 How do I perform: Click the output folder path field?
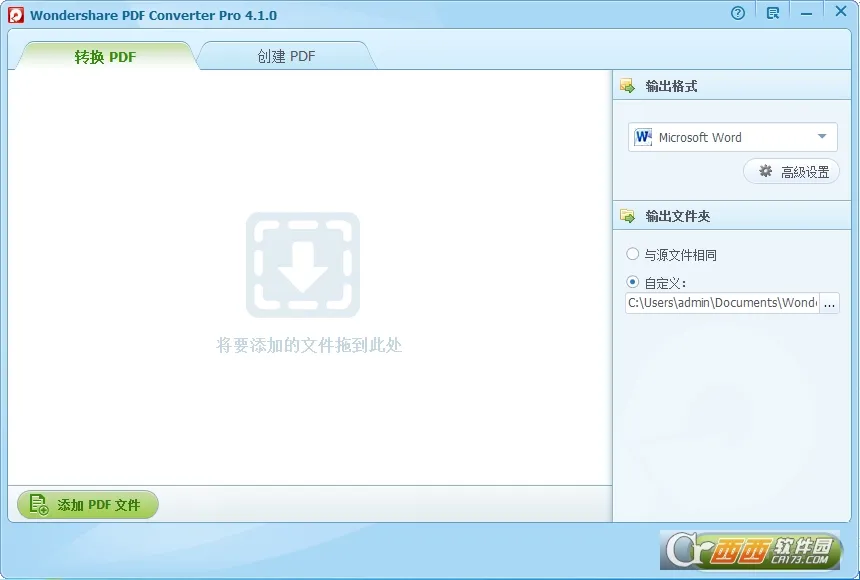[722, 303]
